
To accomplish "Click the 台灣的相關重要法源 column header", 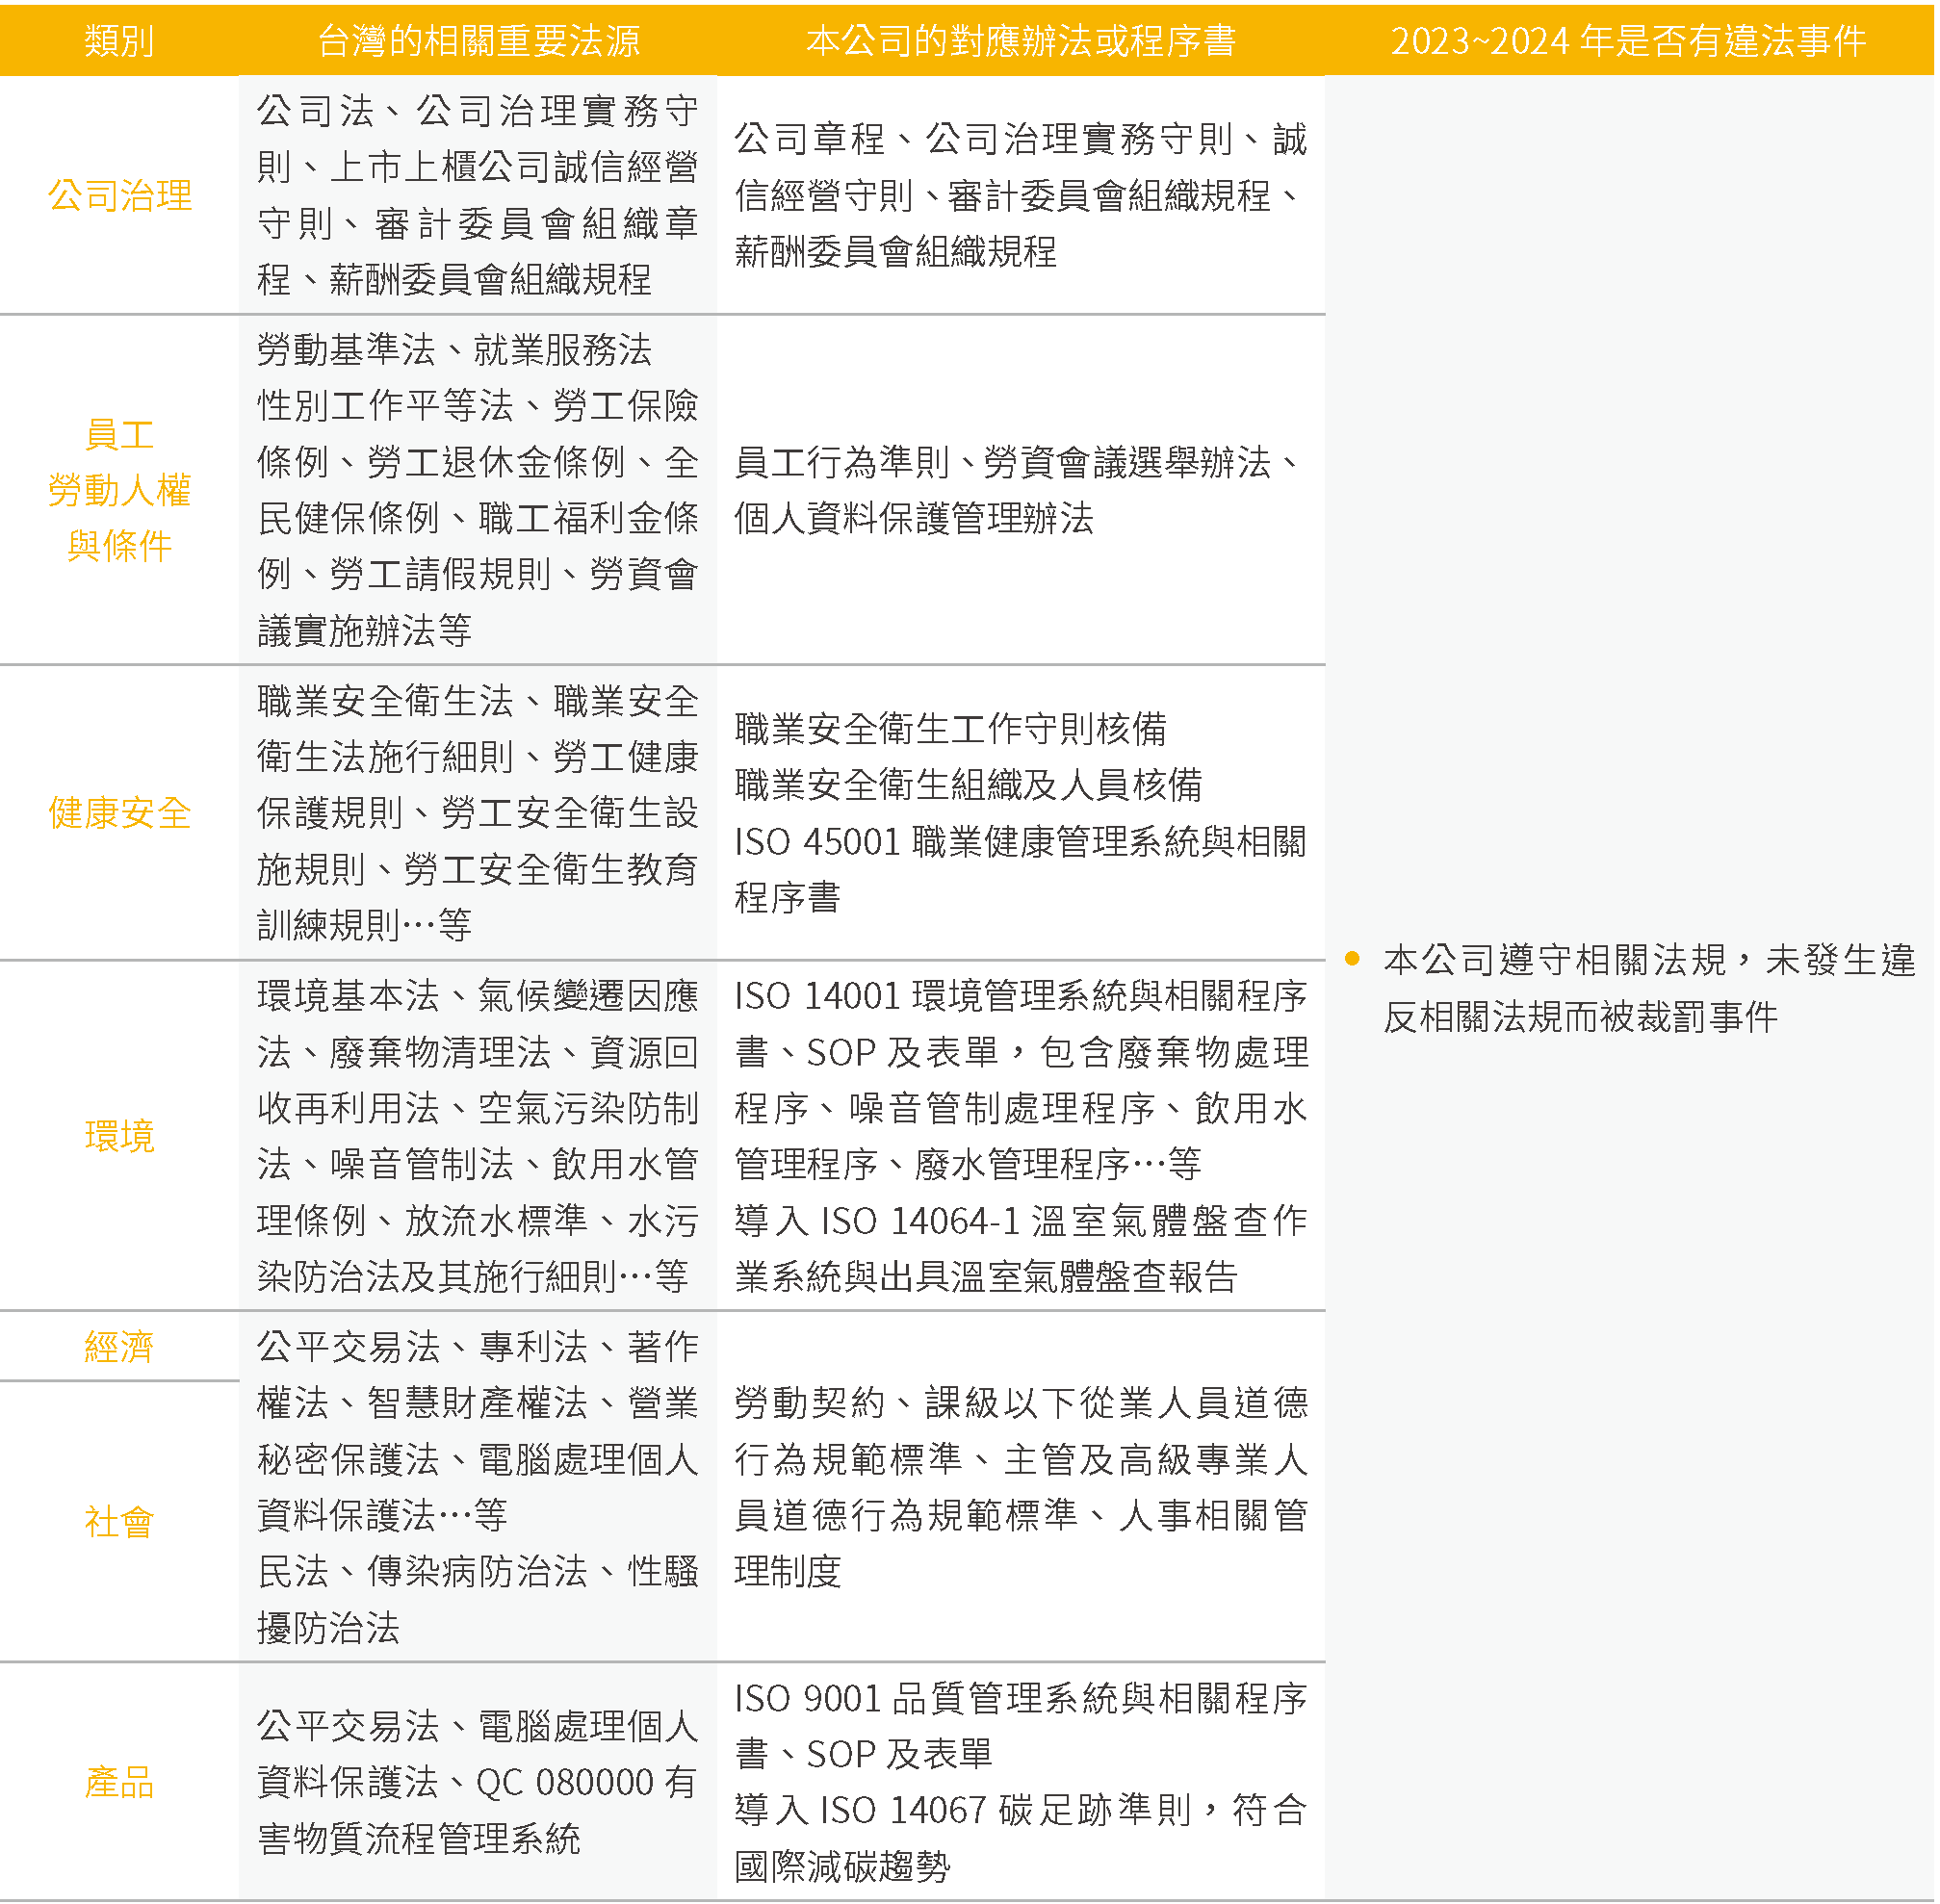I will coord(478,40).
